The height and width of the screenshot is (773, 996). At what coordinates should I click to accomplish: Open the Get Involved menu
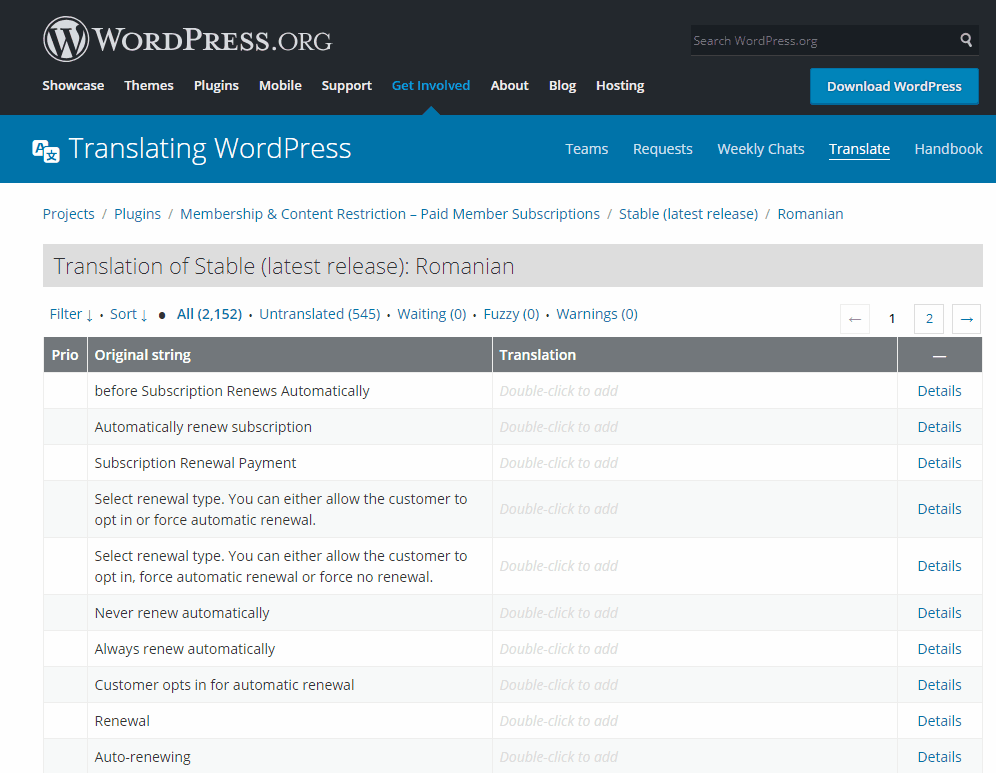[431, 85]
